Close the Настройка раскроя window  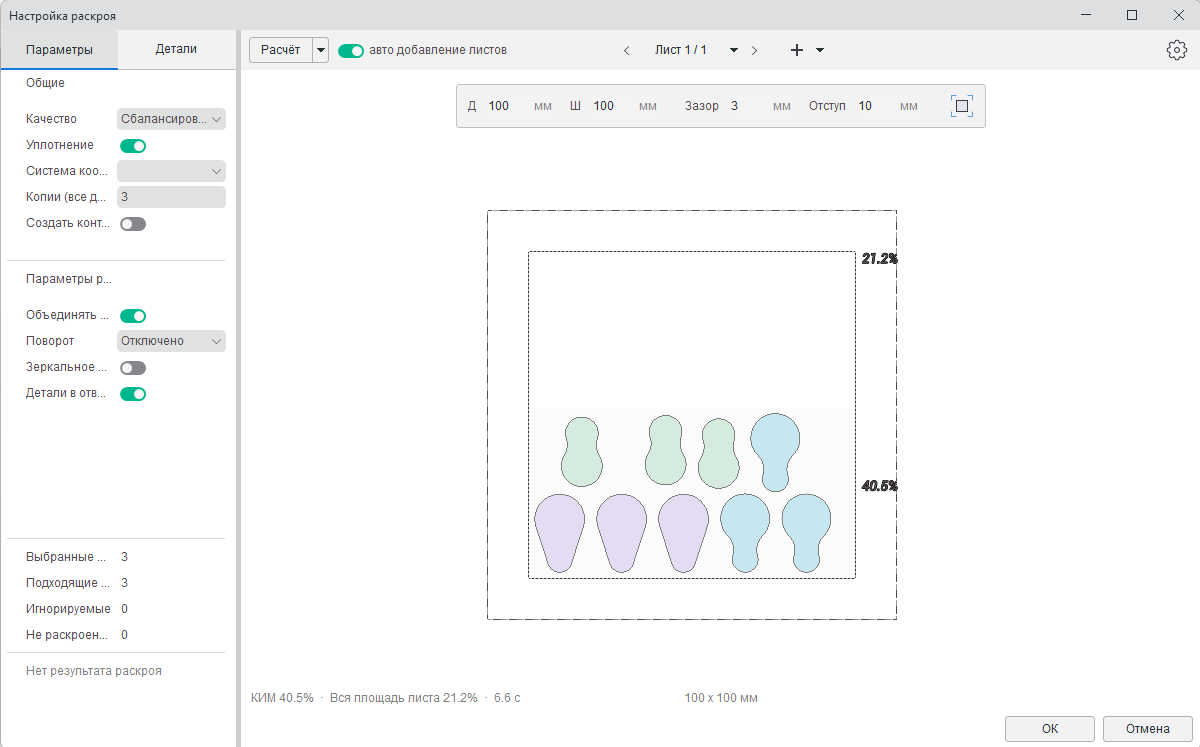1177,15
